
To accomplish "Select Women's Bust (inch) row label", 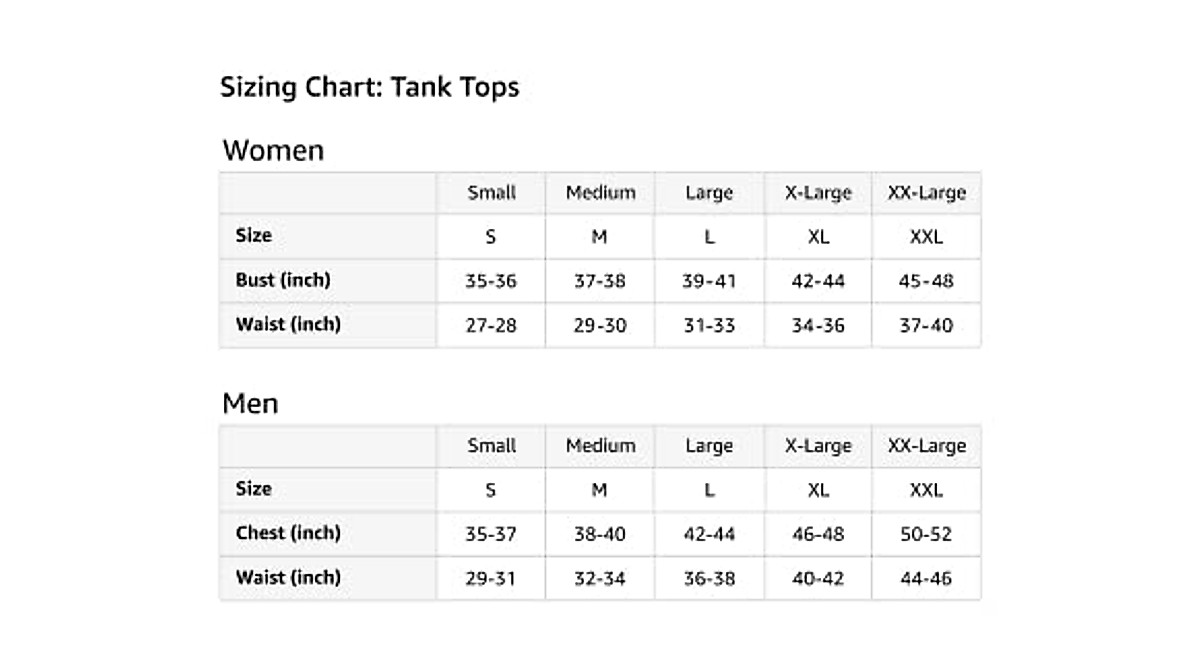I will tap(283, 280).
